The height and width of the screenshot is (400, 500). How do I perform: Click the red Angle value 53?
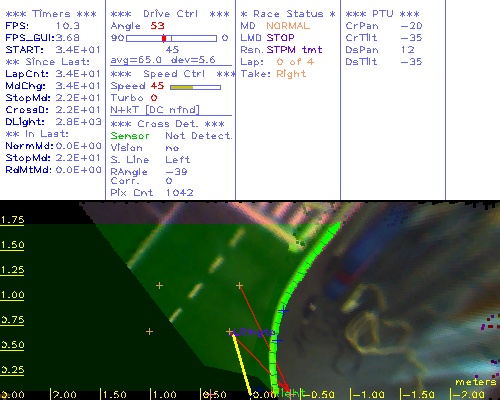click(157, 26)
